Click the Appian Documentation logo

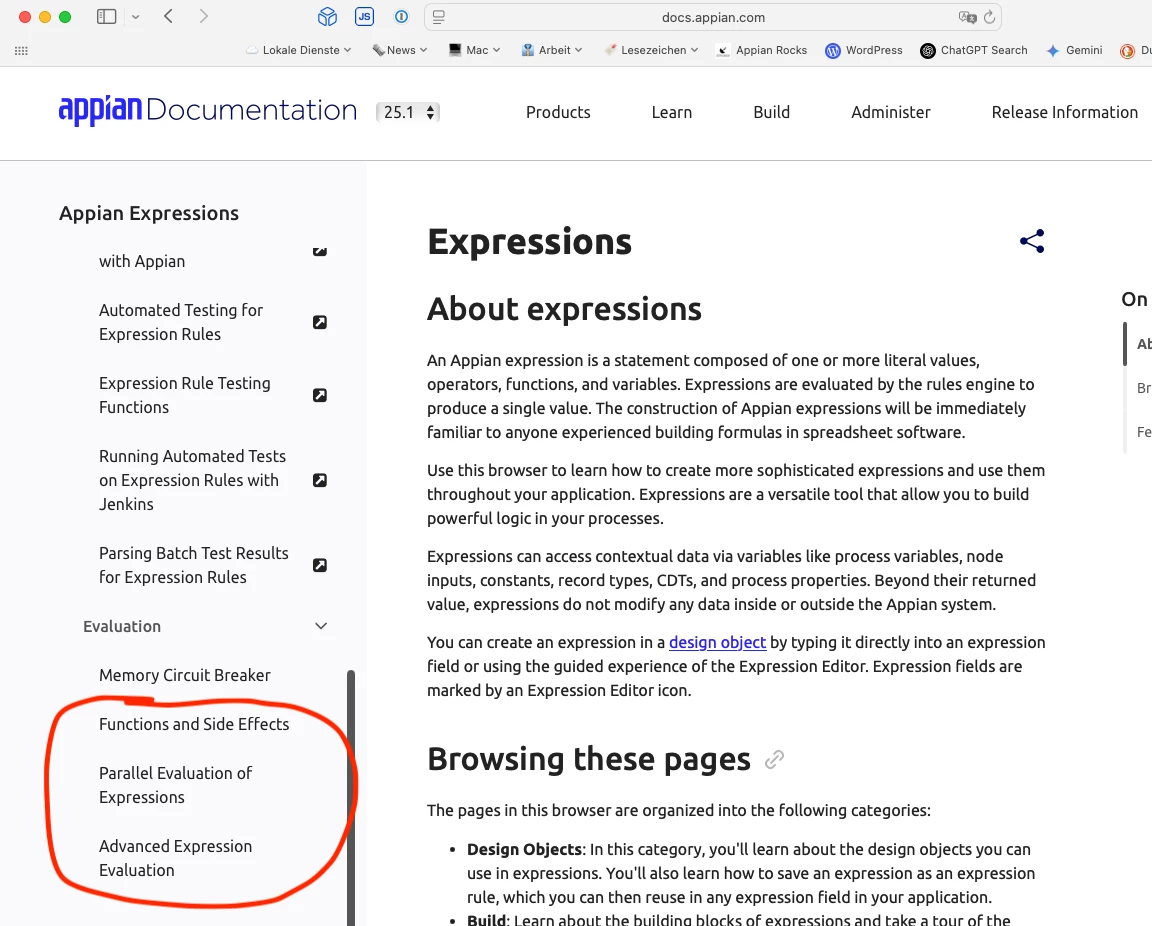tap(208, 110)
